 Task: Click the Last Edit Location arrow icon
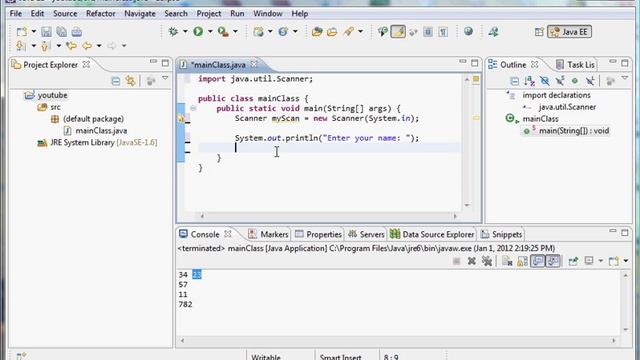(x=71, y=46)
